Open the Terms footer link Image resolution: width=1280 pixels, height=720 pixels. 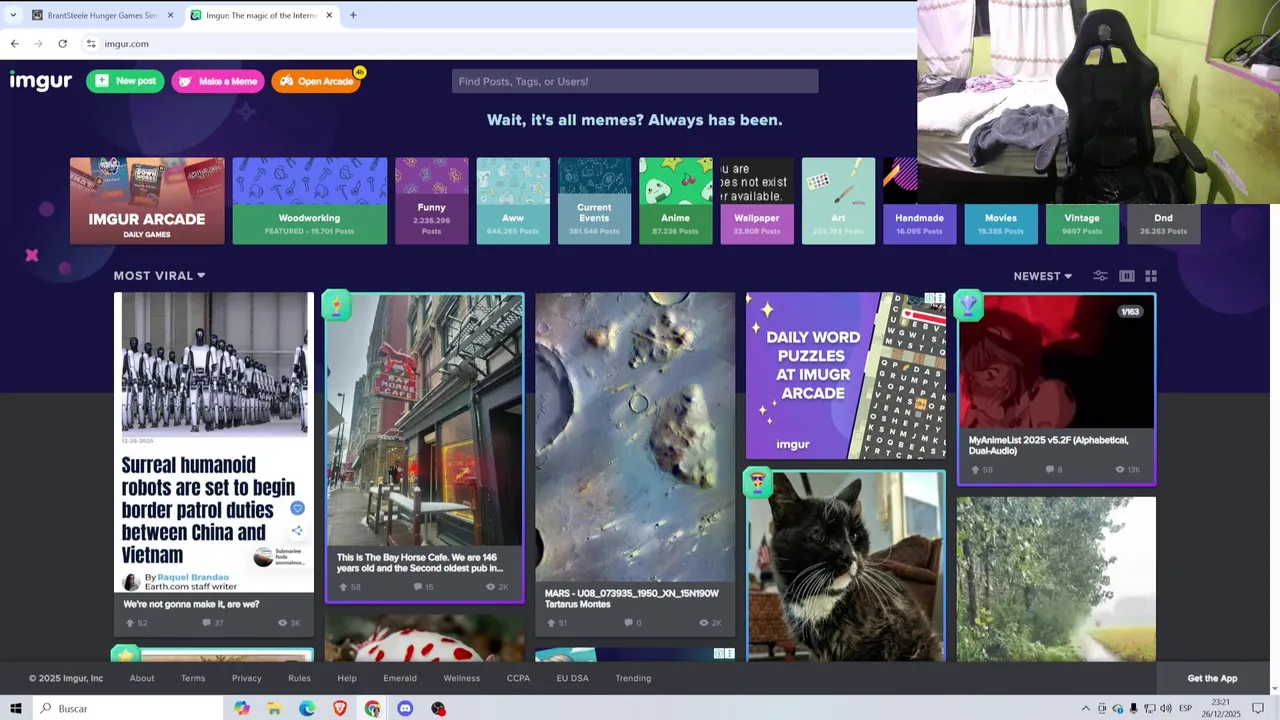pyautogui.click(x=193, y=678)
